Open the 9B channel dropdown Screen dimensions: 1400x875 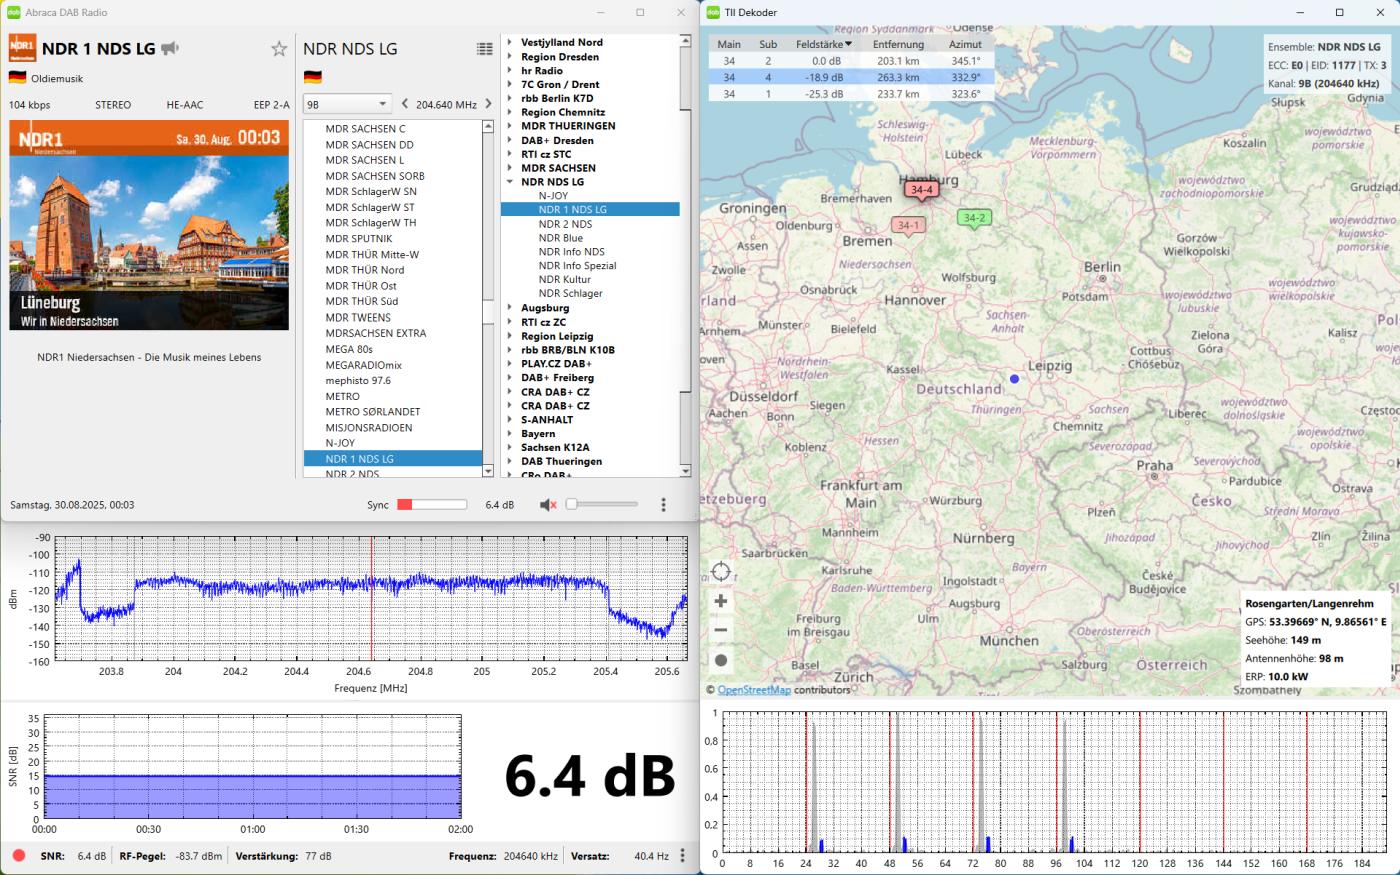[x=347, y=104]
